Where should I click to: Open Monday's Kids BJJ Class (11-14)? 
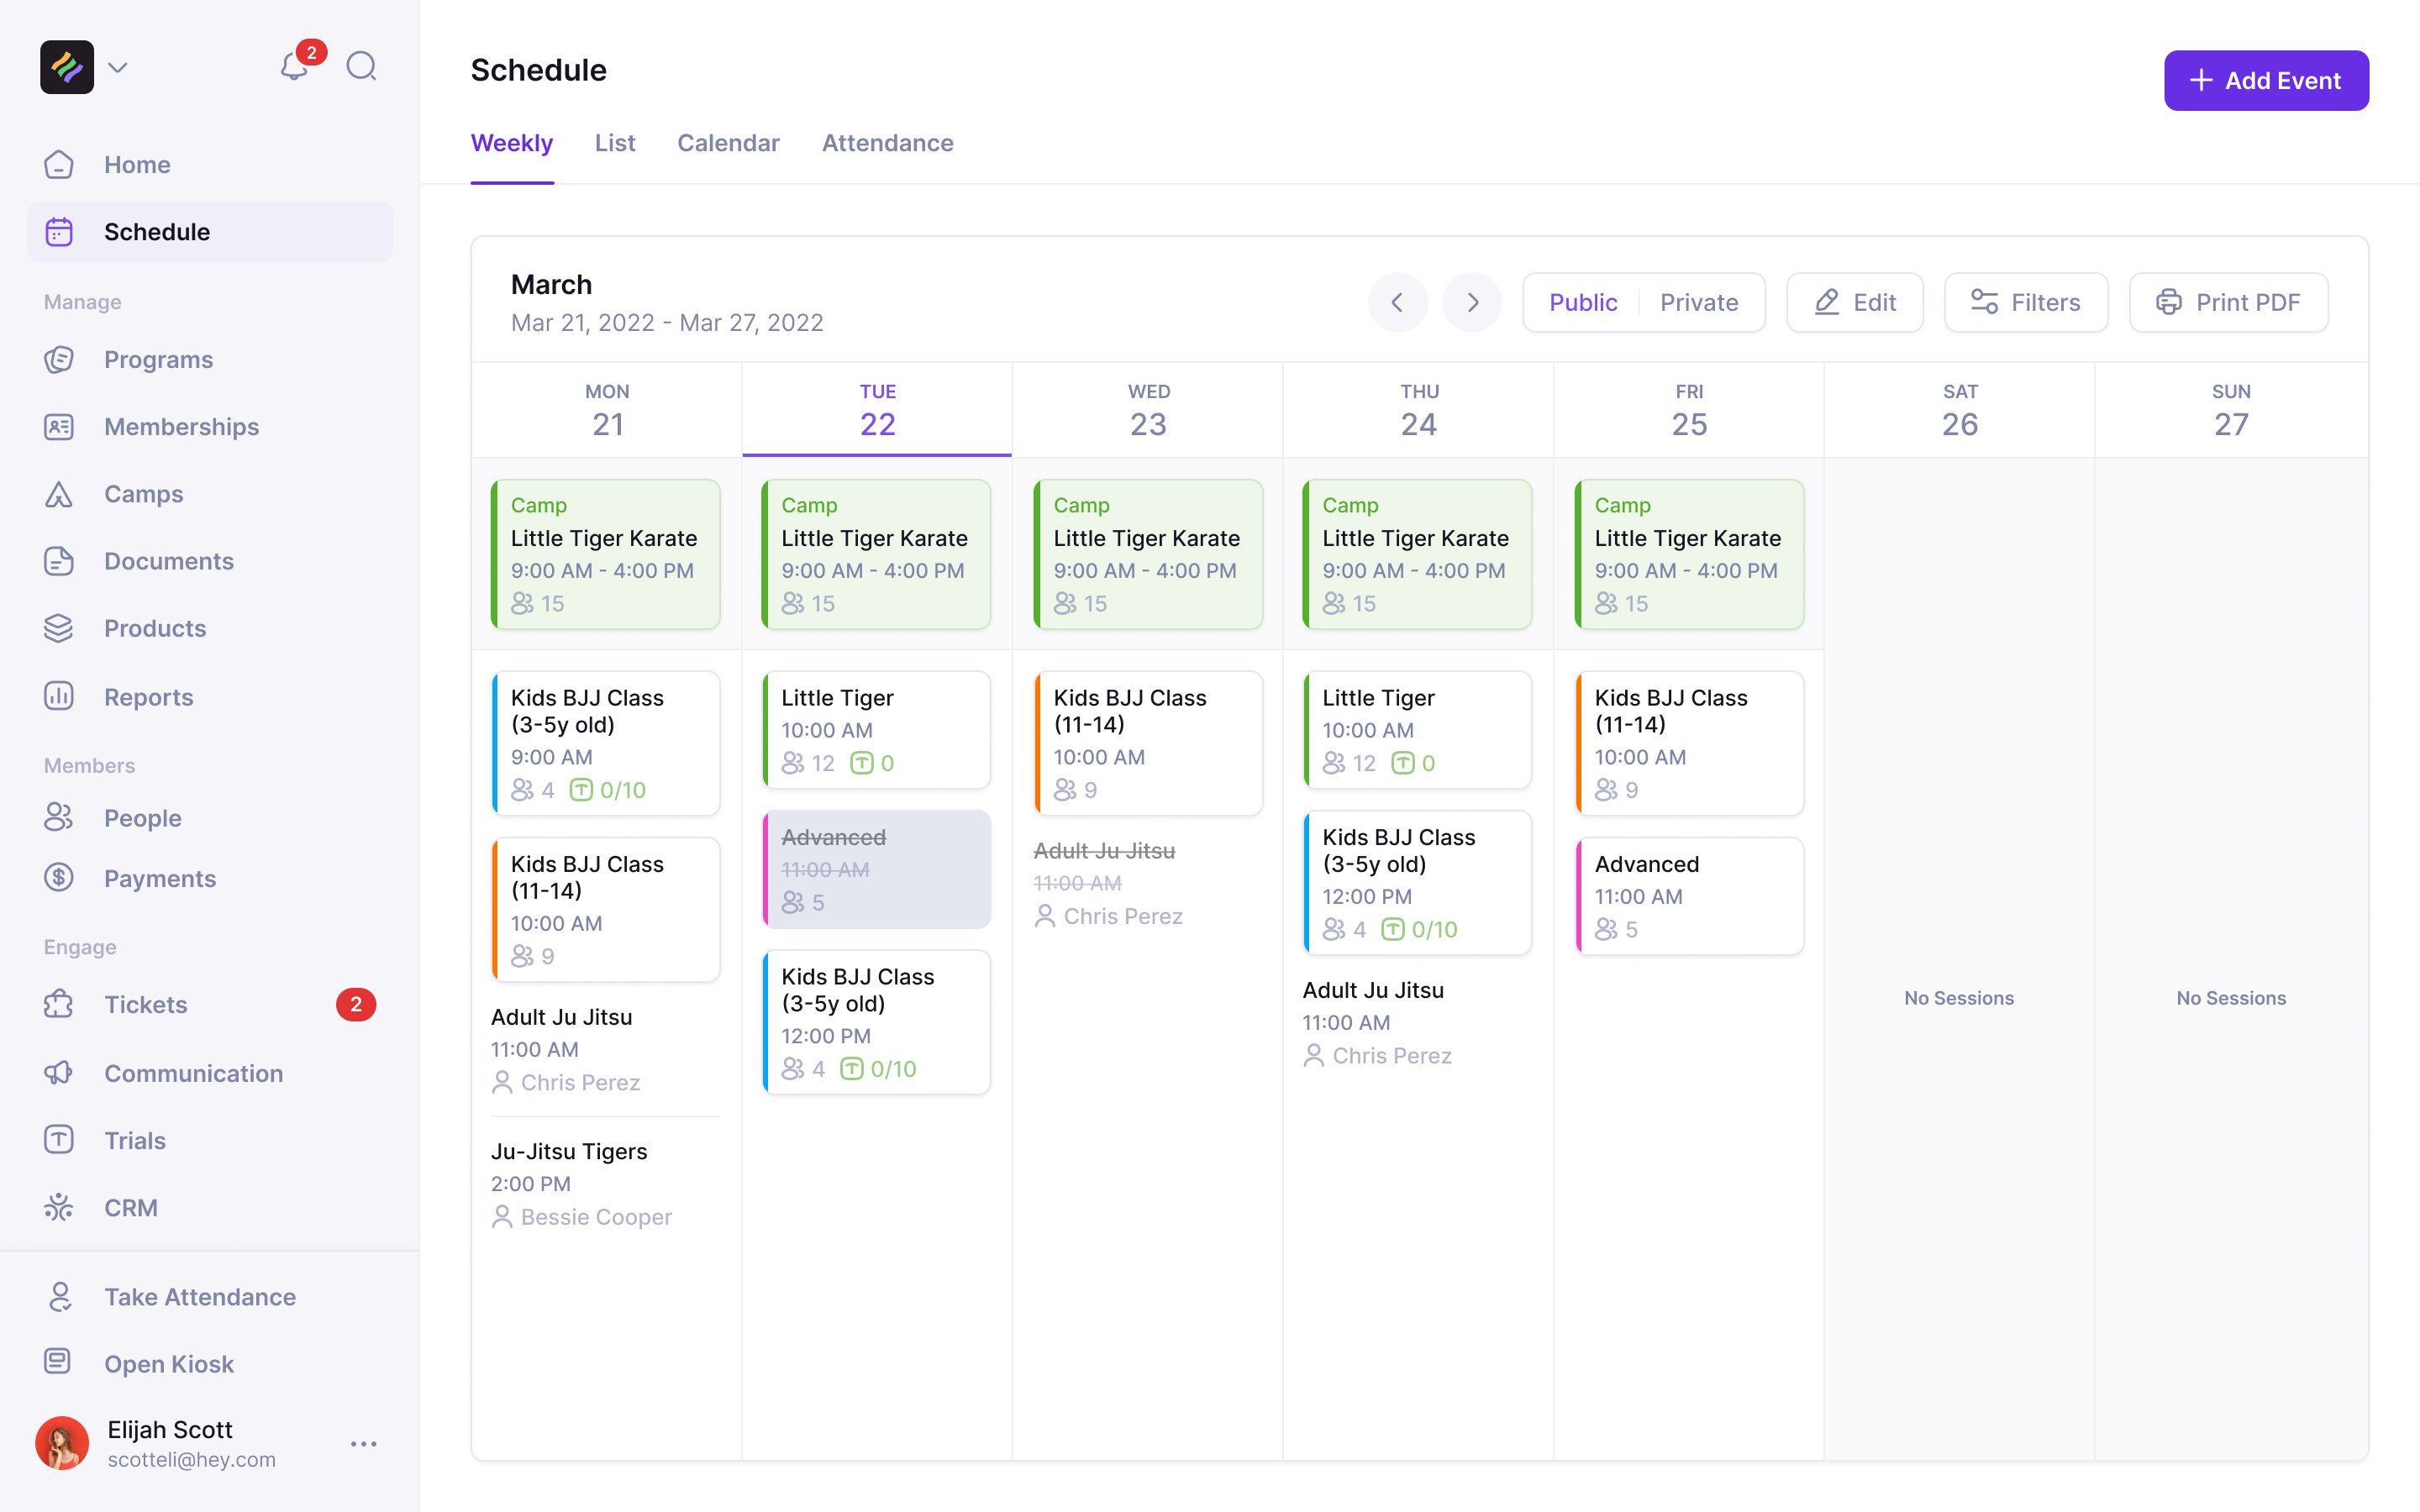point(606,909)
